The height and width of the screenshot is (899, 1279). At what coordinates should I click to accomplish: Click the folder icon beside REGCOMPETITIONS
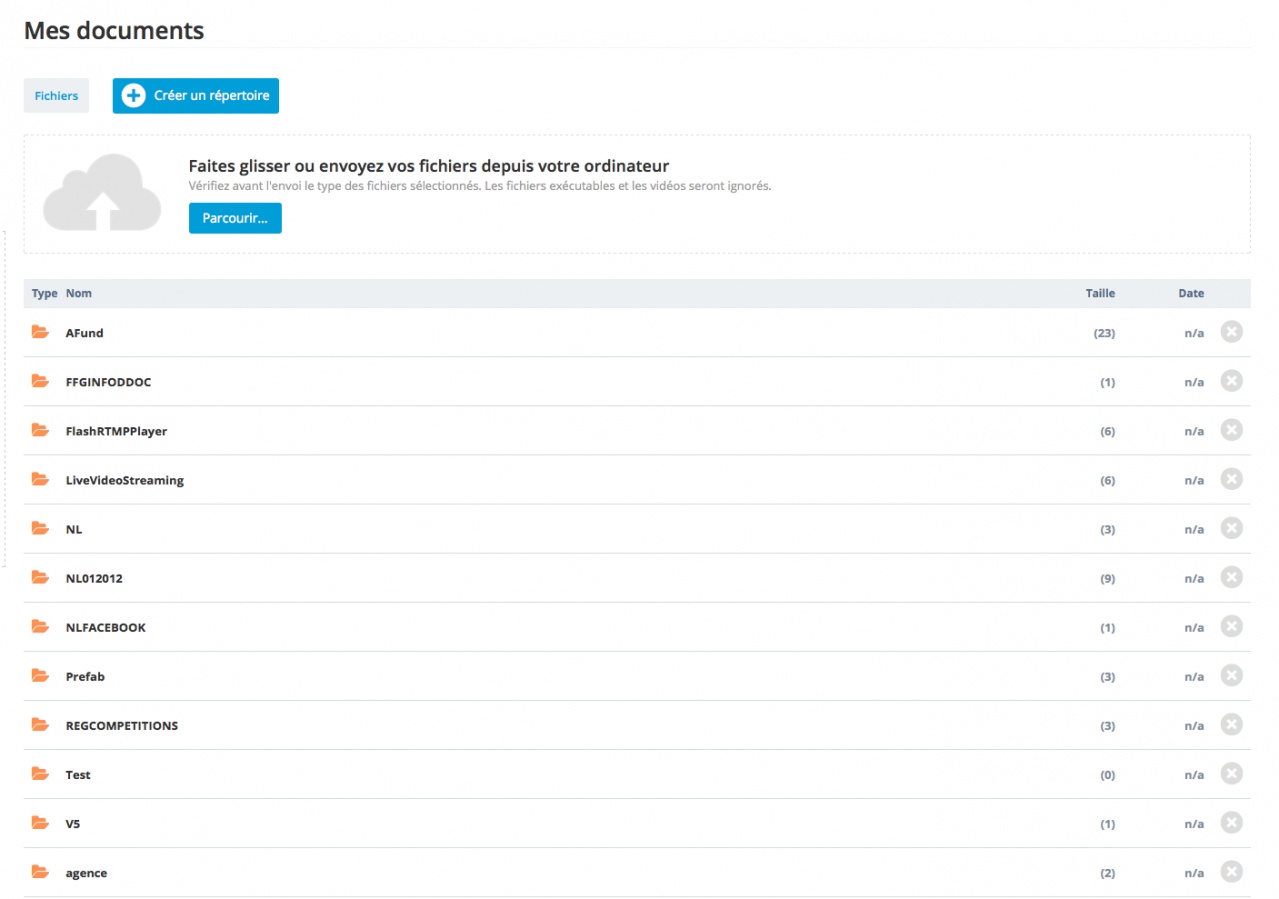click(40, 724)
